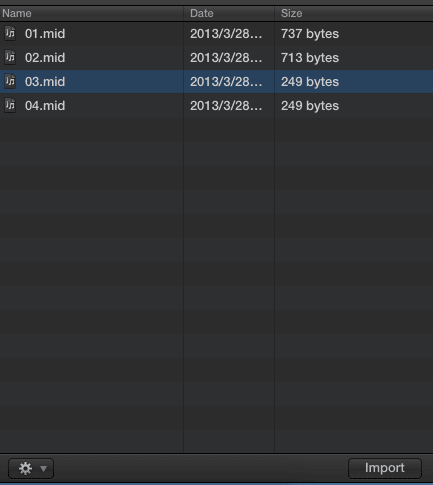The width and height of the screenshot is (433, 485).
Task: Click the date of 01.mid
Action: tap(226, 34)
